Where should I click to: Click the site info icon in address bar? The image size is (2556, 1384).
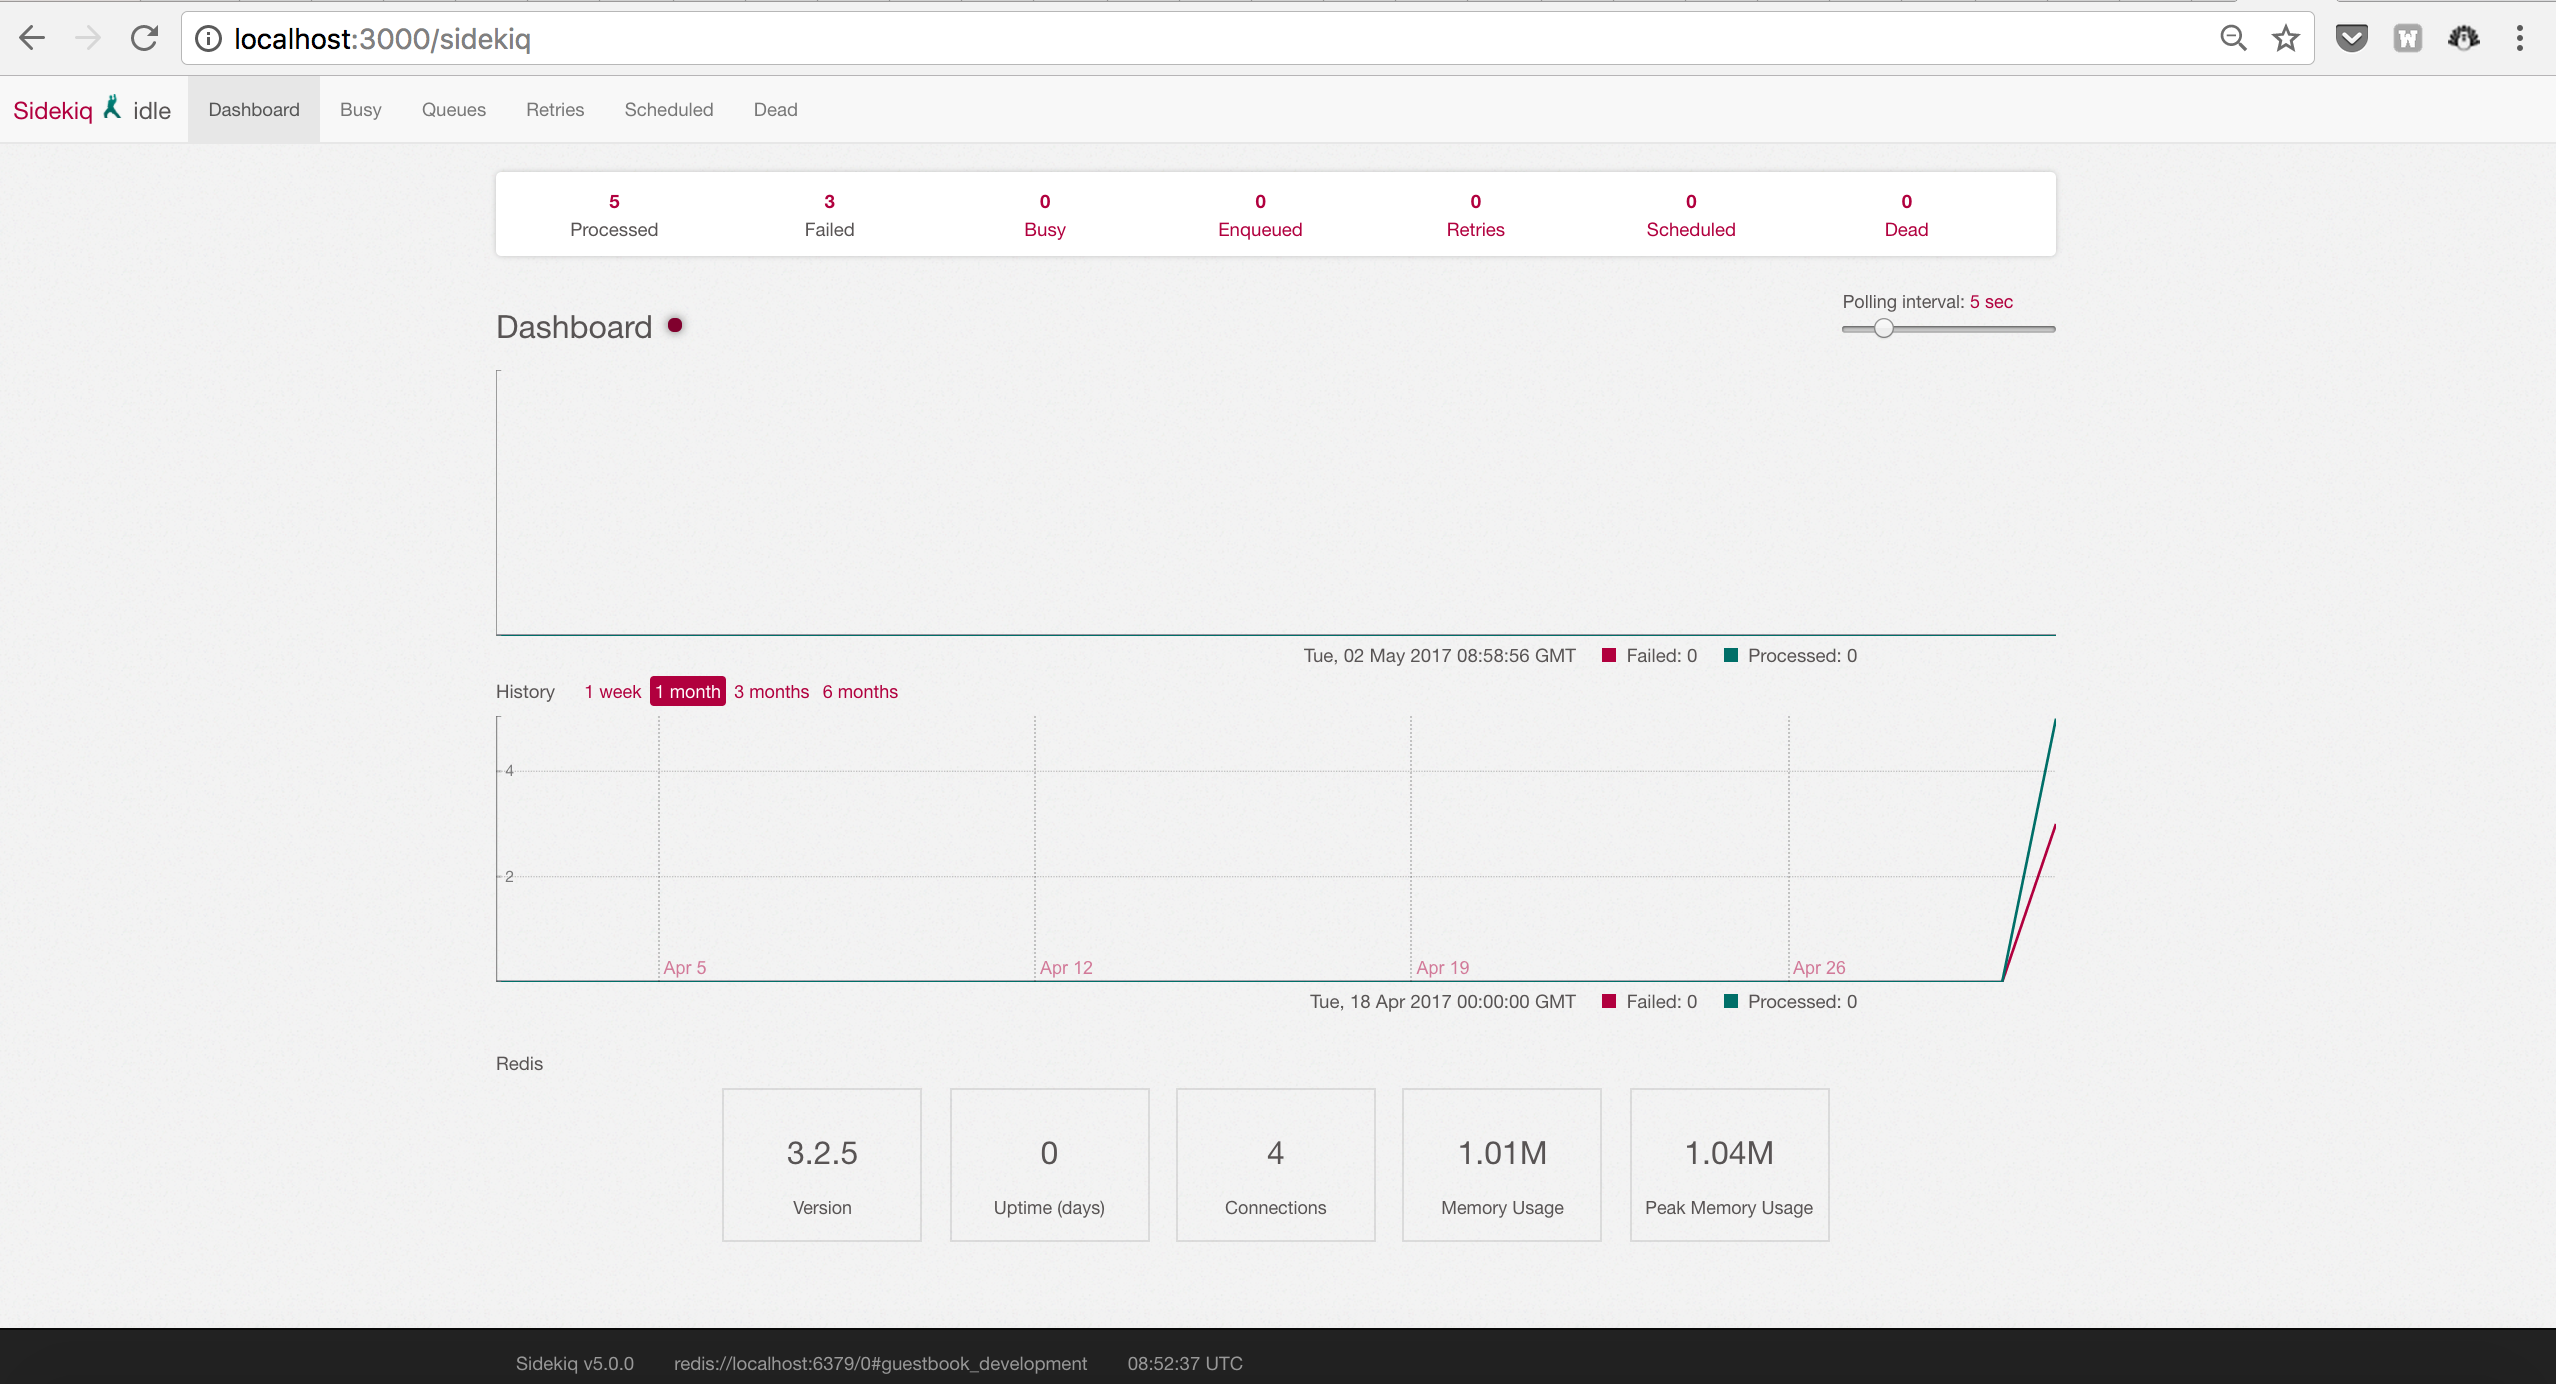pos(208,39)
